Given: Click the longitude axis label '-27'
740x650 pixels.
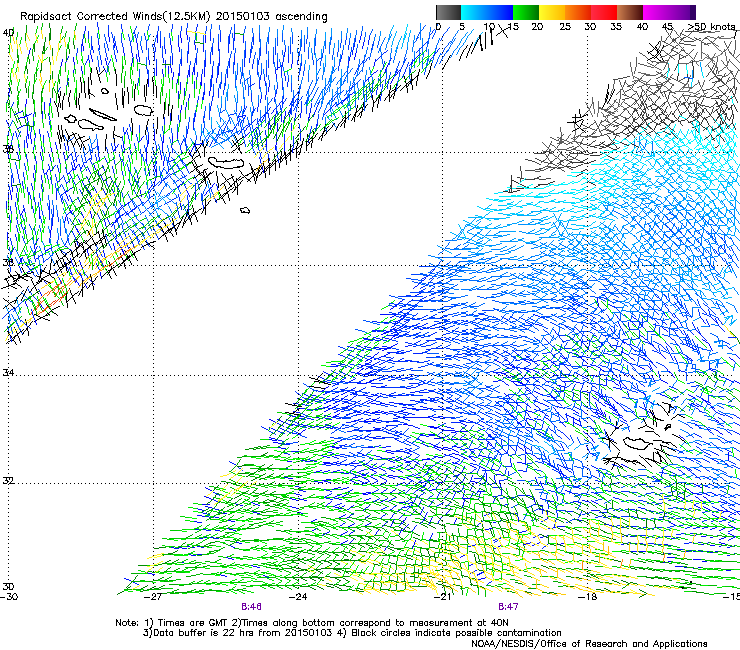Looking at the screenshot, I should [153, 597].
